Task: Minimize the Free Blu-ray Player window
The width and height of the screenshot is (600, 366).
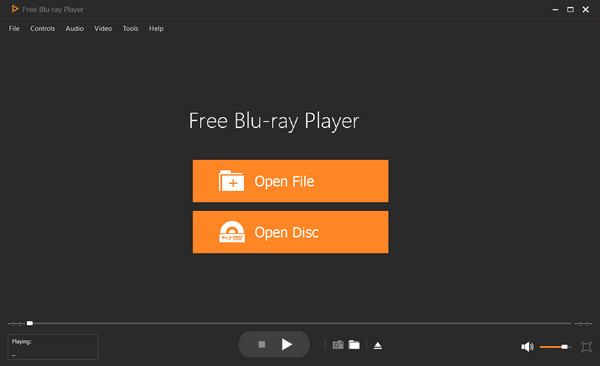Action: coord(555,10)
